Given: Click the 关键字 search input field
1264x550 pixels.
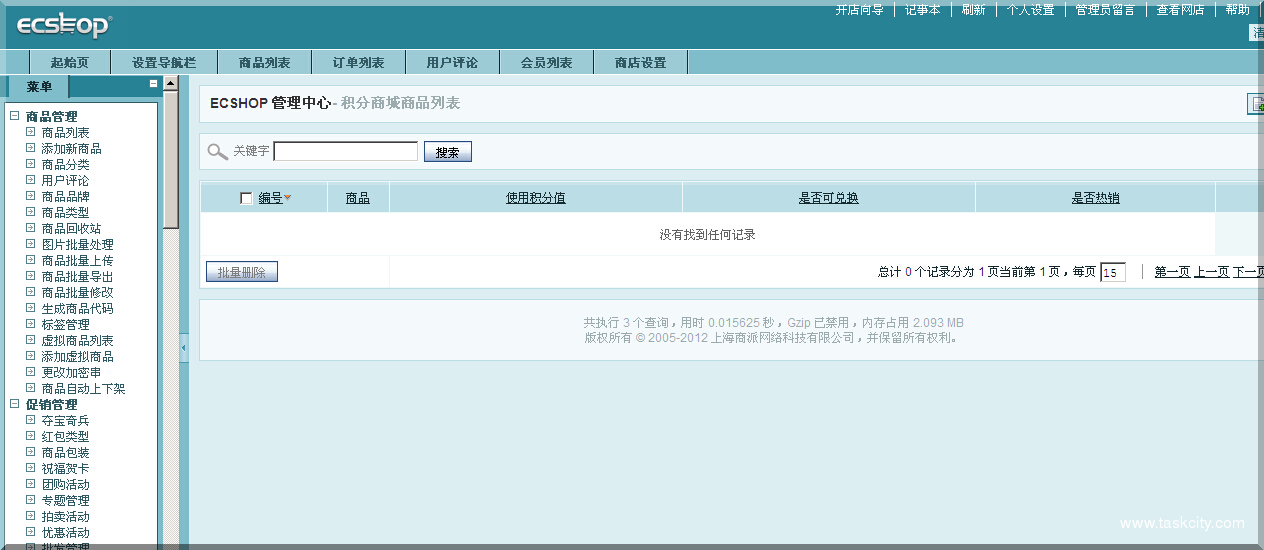Looking at the screenshot, I should 346,151.
